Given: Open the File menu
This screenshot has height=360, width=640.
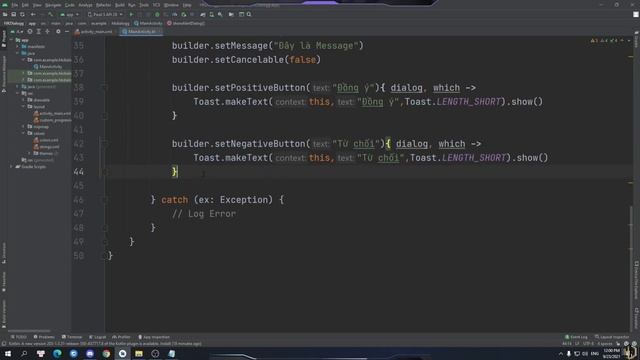Looking at the screenshot, I should [x=15, y=5].
